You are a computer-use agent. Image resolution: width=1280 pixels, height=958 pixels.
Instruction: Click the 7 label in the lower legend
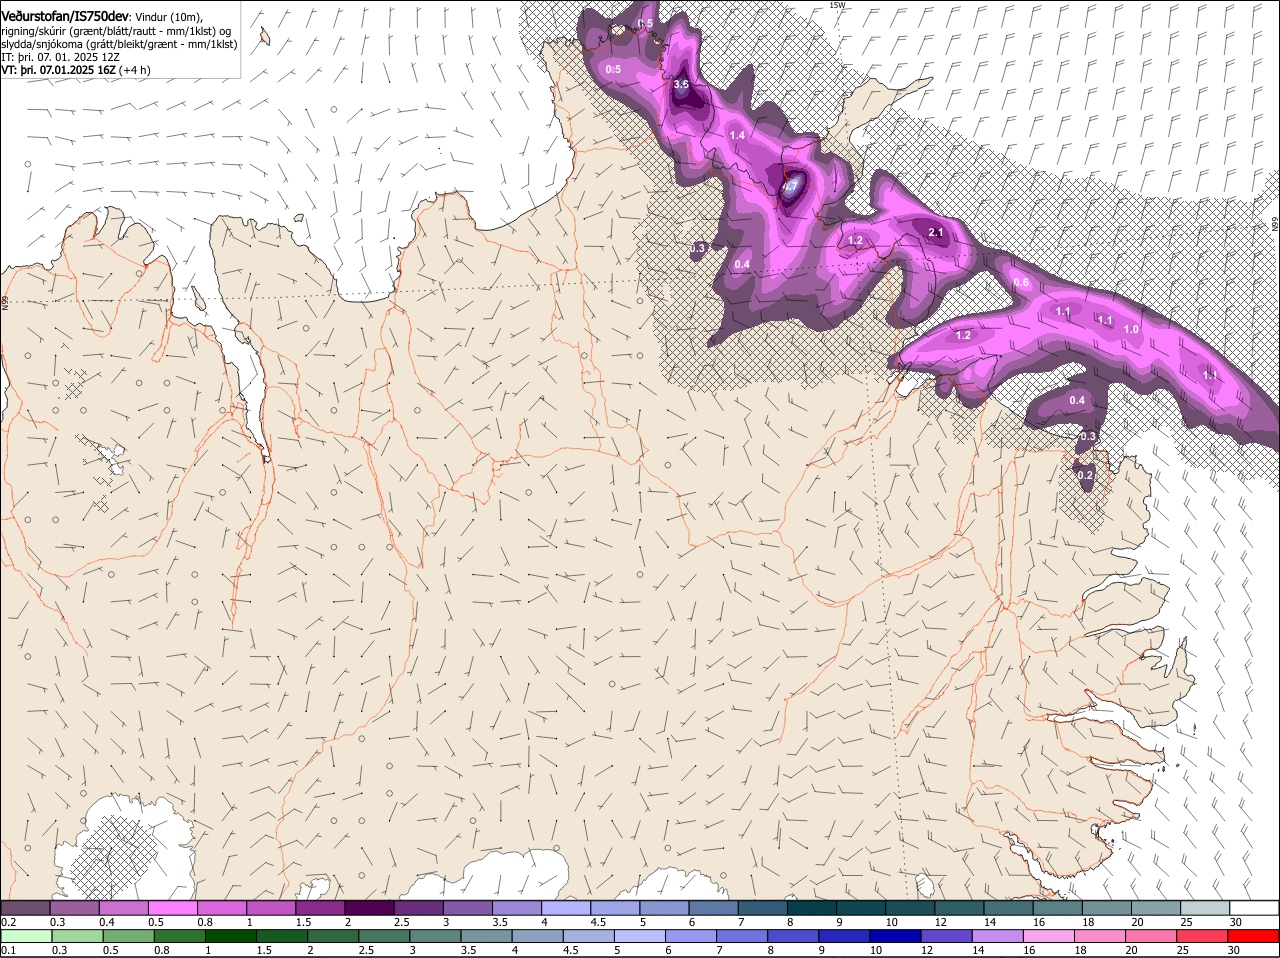(x=717, y=950)
